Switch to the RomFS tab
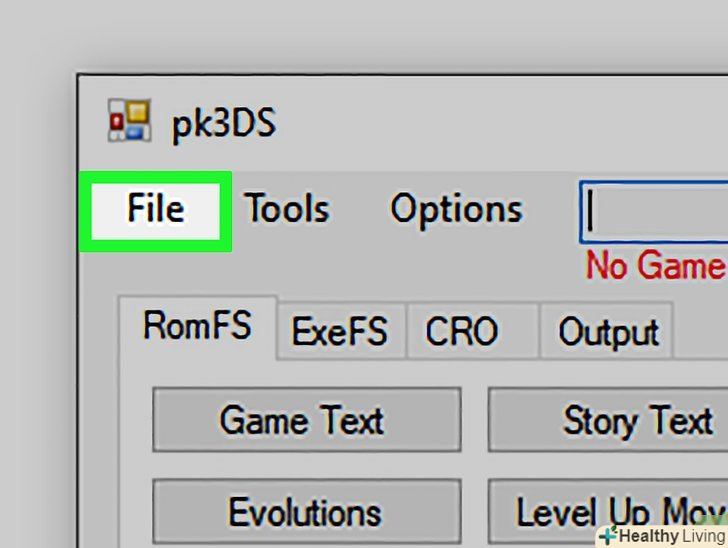 point(198,326)
